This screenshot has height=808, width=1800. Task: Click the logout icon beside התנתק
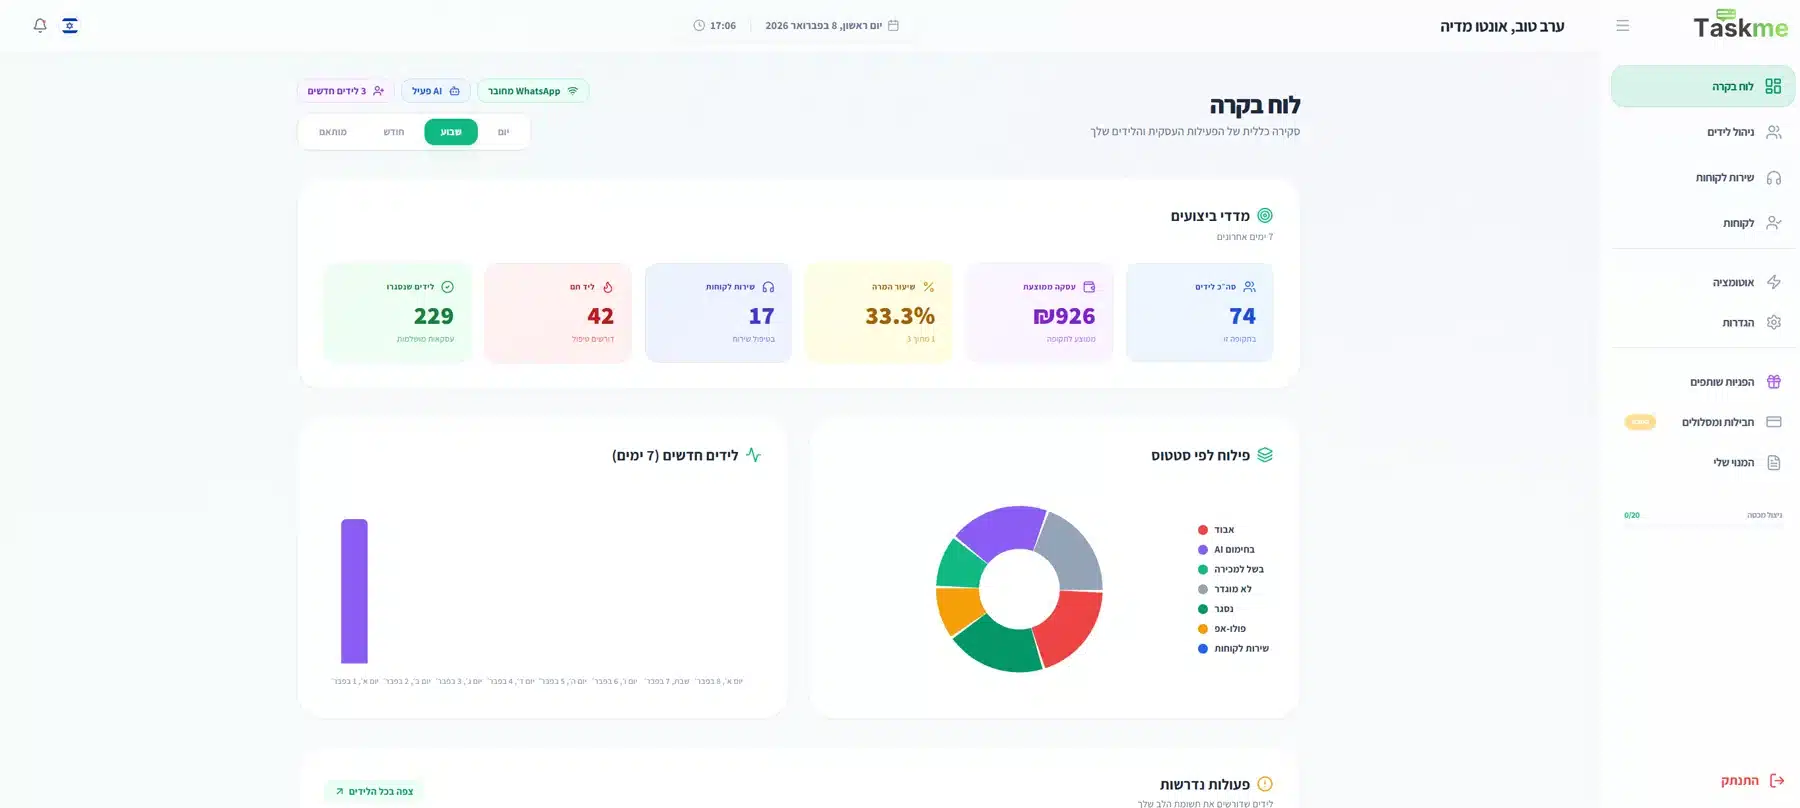point(1777,780)
